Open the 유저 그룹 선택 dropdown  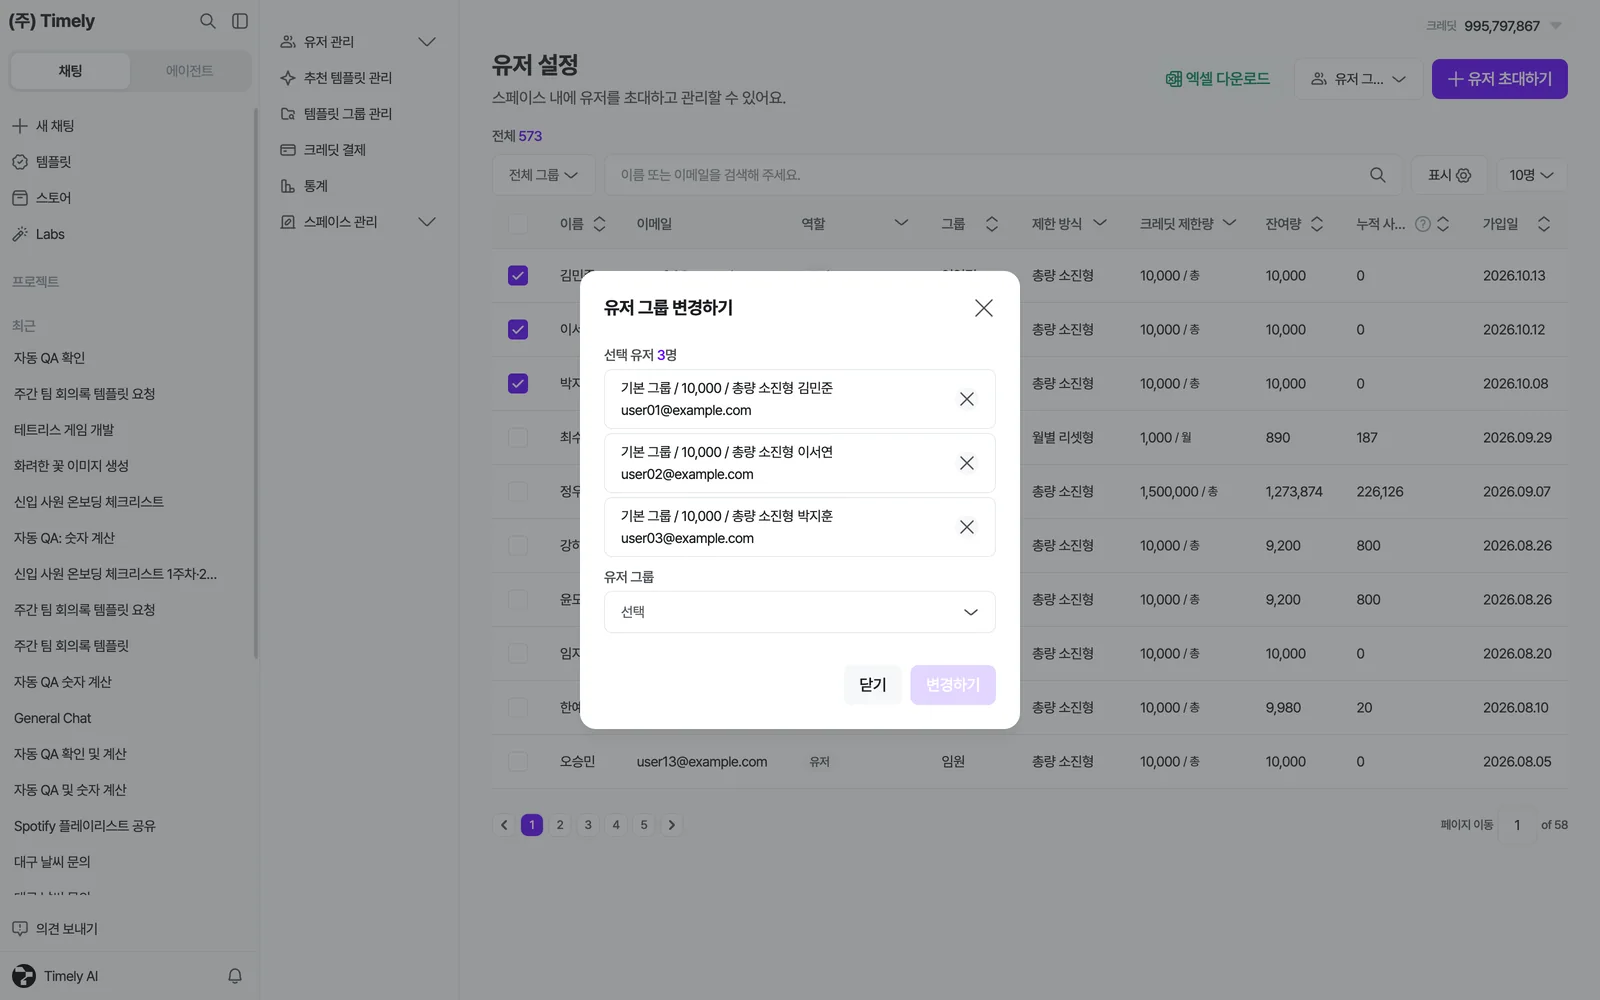coord(800,612)
